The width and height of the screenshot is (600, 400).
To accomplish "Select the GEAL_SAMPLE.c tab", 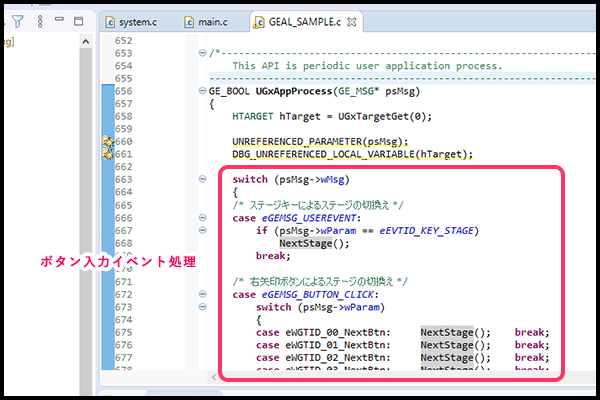I will point(305,22).
